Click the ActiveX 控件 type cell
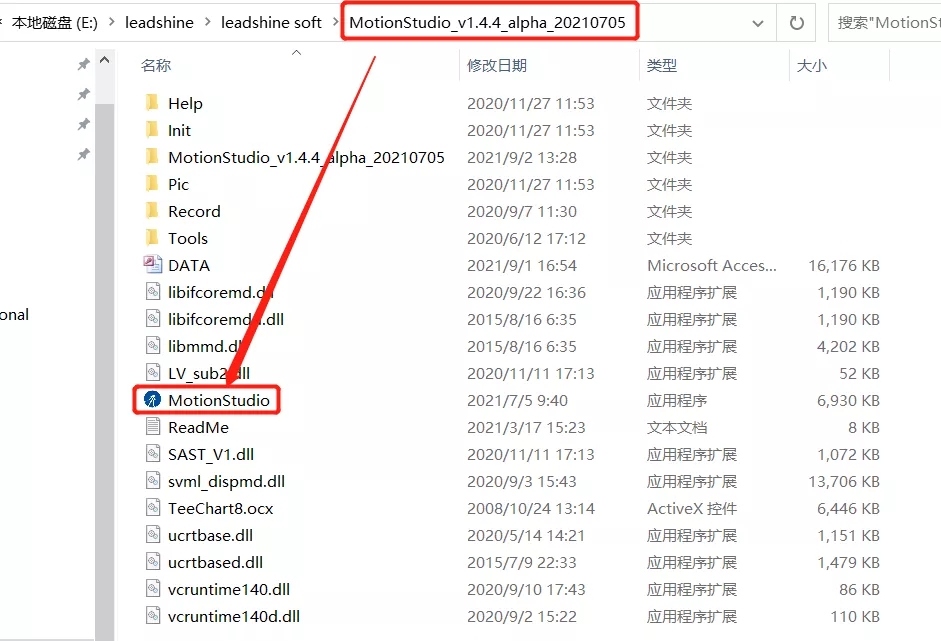The height and width of the screenshot is (641, 941). [x=692, y=508]
